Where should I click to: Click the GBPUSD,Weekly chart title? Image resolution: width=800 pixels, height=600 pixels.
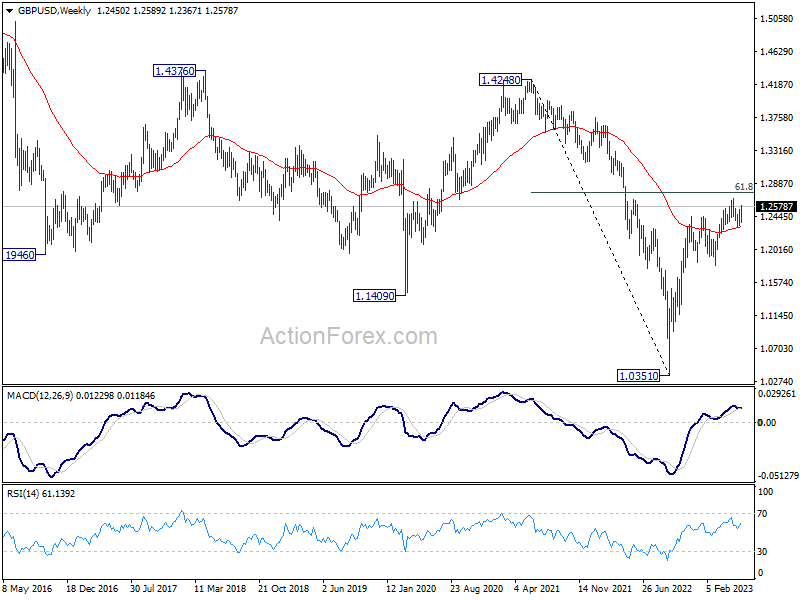(x=54, y=11)
